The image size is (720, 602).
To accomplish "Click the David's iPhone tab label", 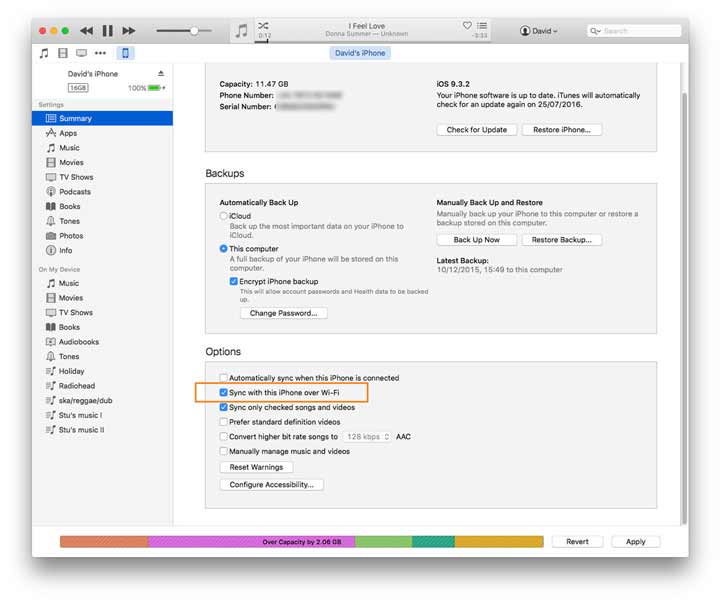I will [x=360, y=53].
